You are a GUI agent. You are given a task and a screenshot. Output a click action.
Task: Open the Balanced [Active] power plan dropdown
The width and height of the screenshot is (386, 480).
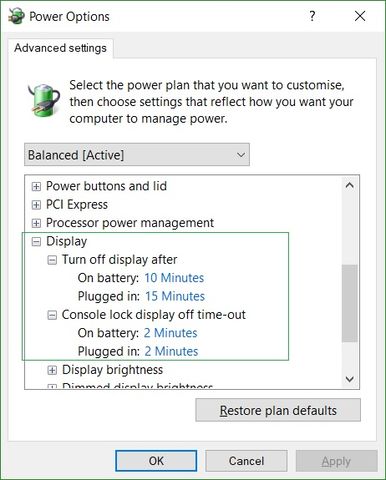[137, 155]
